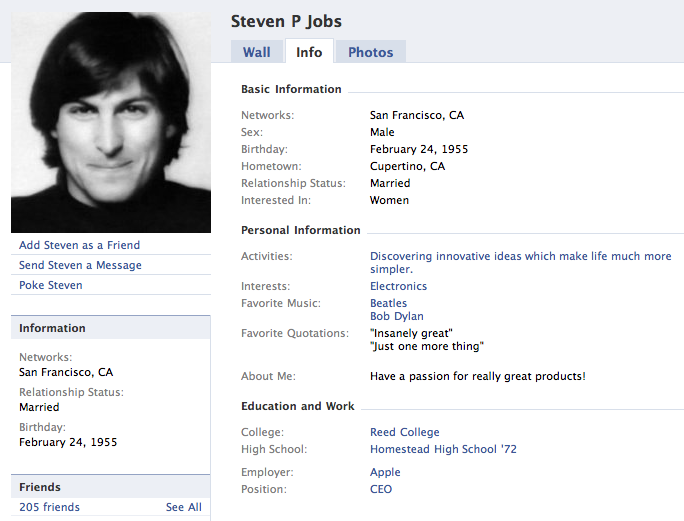Switch to the Wall tab
Image resolution: width=684 pixels, height=521 pixels.
click(x=257, y=53)
